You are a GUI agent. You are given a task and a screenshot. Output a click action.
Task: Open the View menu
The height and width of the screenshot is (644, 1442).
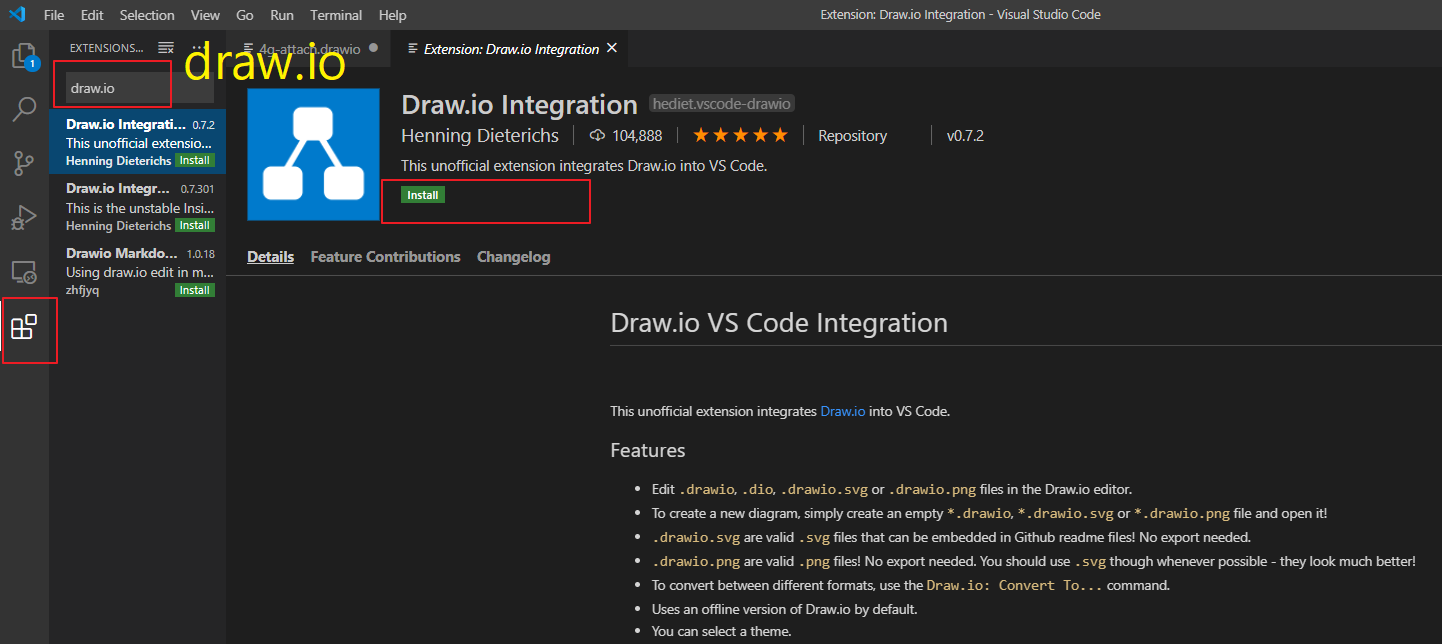tap(205, 15)
